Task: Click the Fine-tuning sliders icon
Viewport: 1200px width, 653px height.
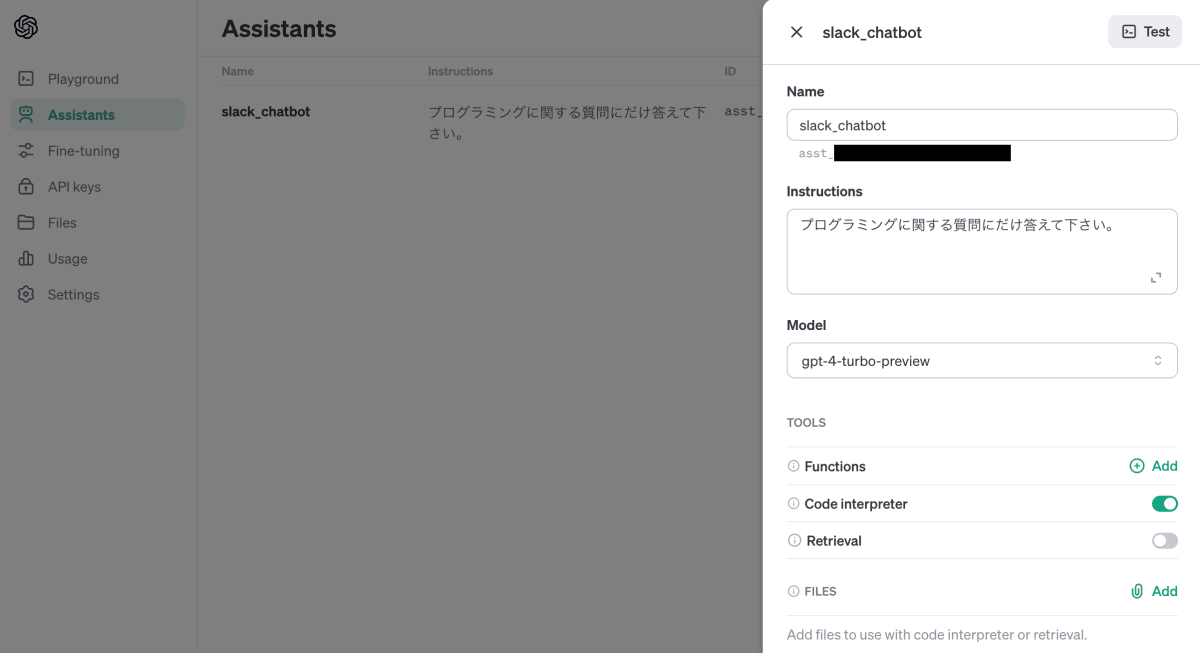Action: pos(27,151)
